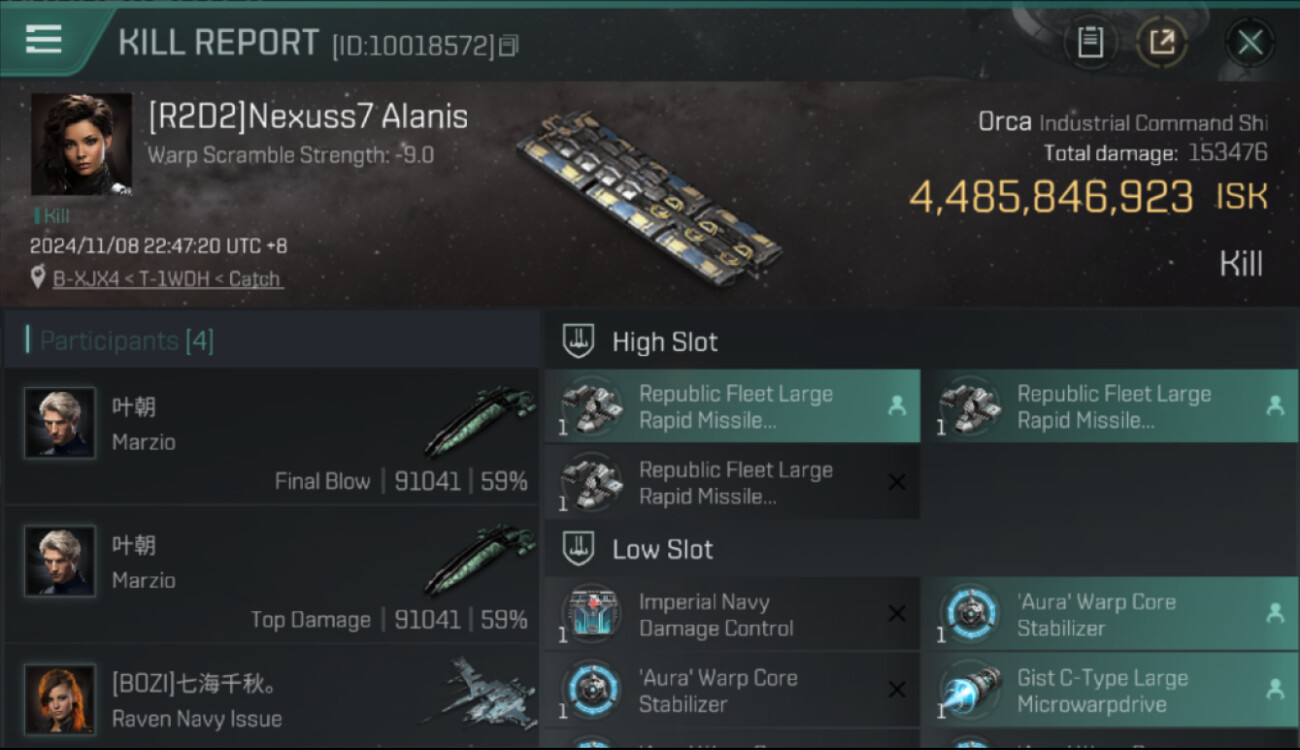Share the kill report externally
This screenshot has width=1300, height=750.
coord(1162,43)
